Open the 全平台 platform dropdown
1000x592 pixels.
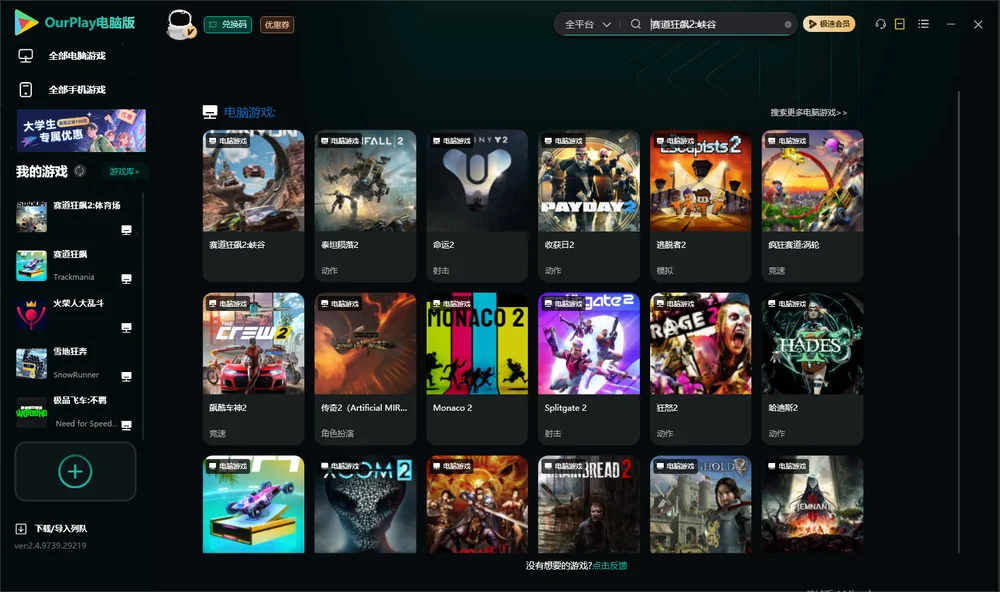coord(587,24)
